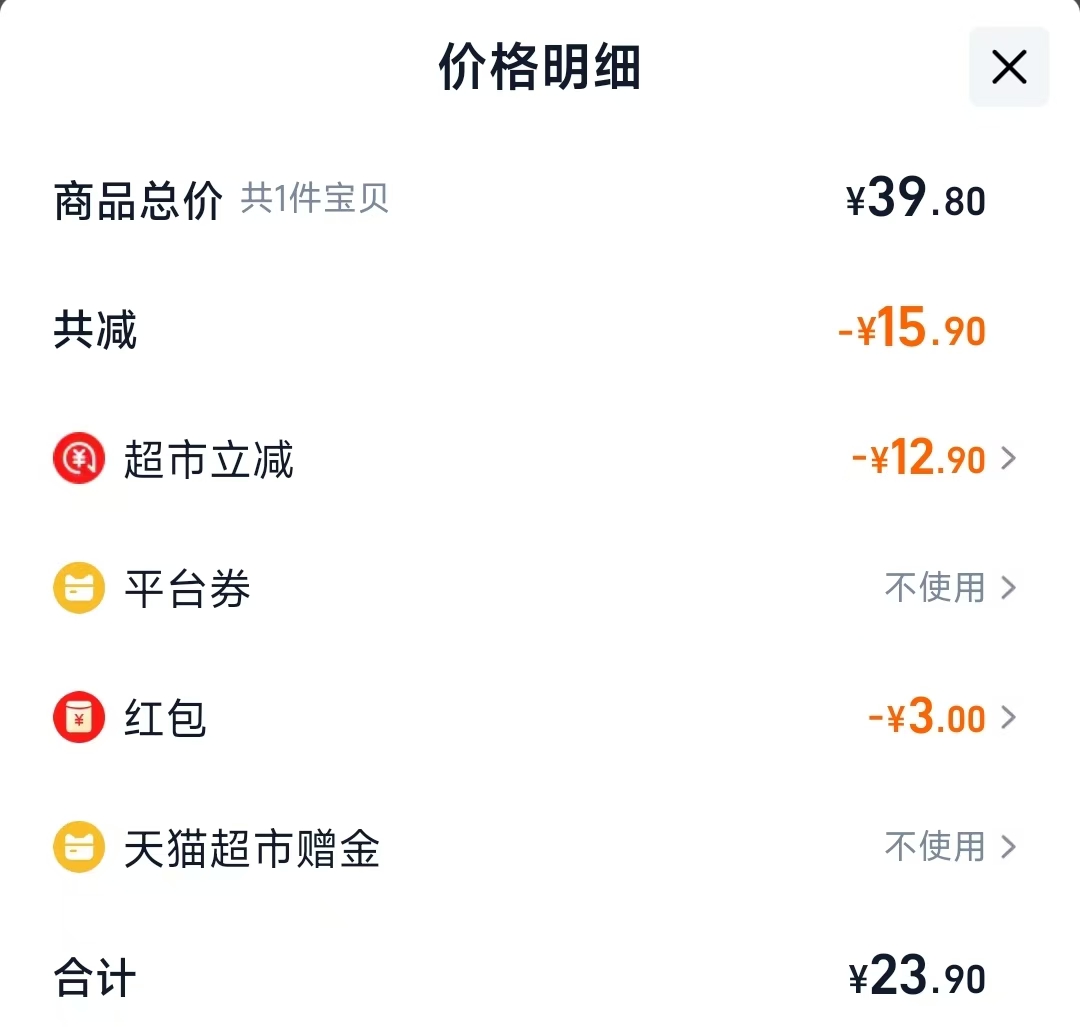Image resolution: width=1080 pixels, height=1027 pixels.
Task: Click the 价格明细 title
Action: click(x=540, y=67)
